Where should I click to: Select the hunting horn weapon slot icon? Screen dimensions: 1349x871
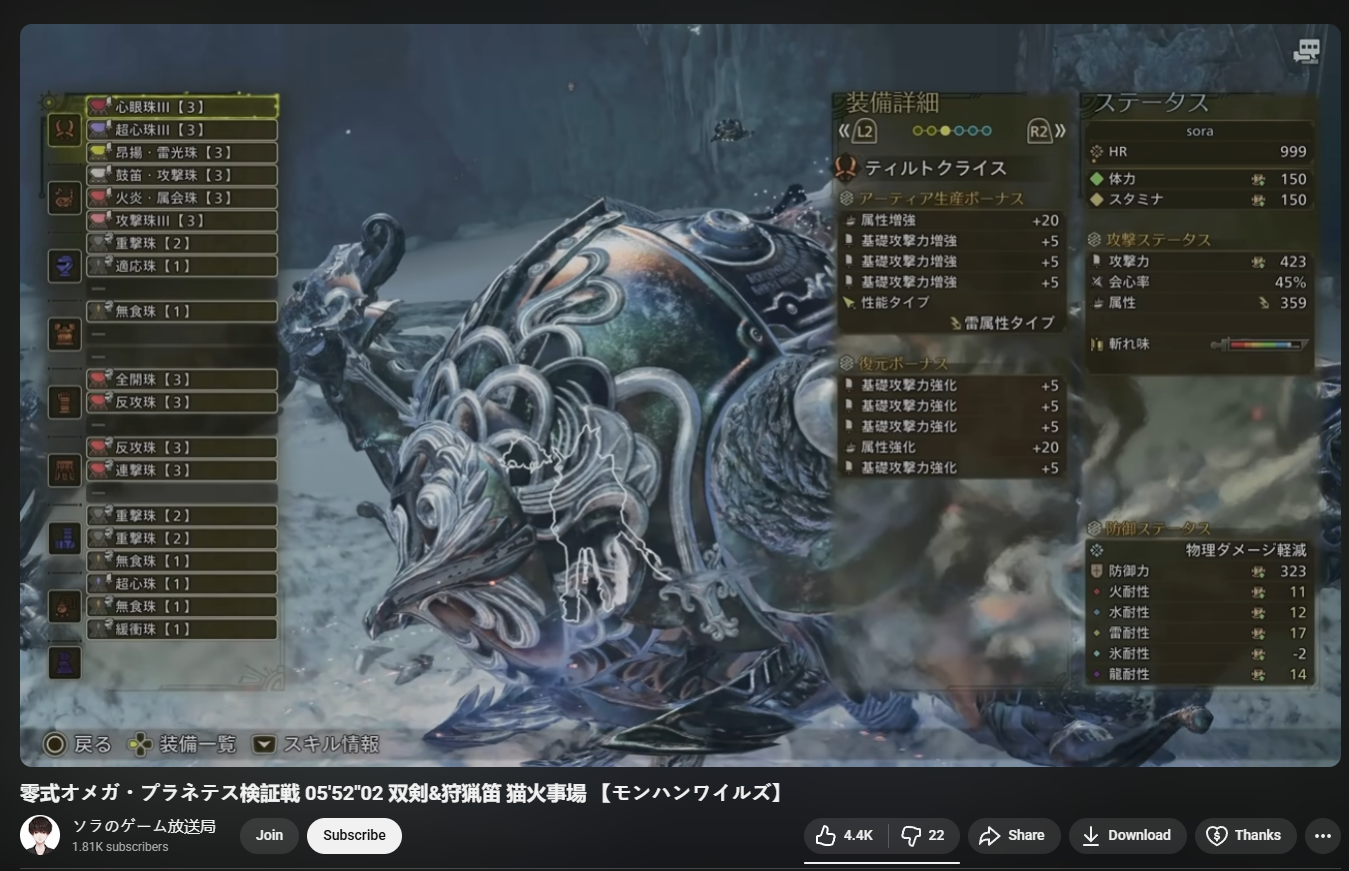coord(64,198)
